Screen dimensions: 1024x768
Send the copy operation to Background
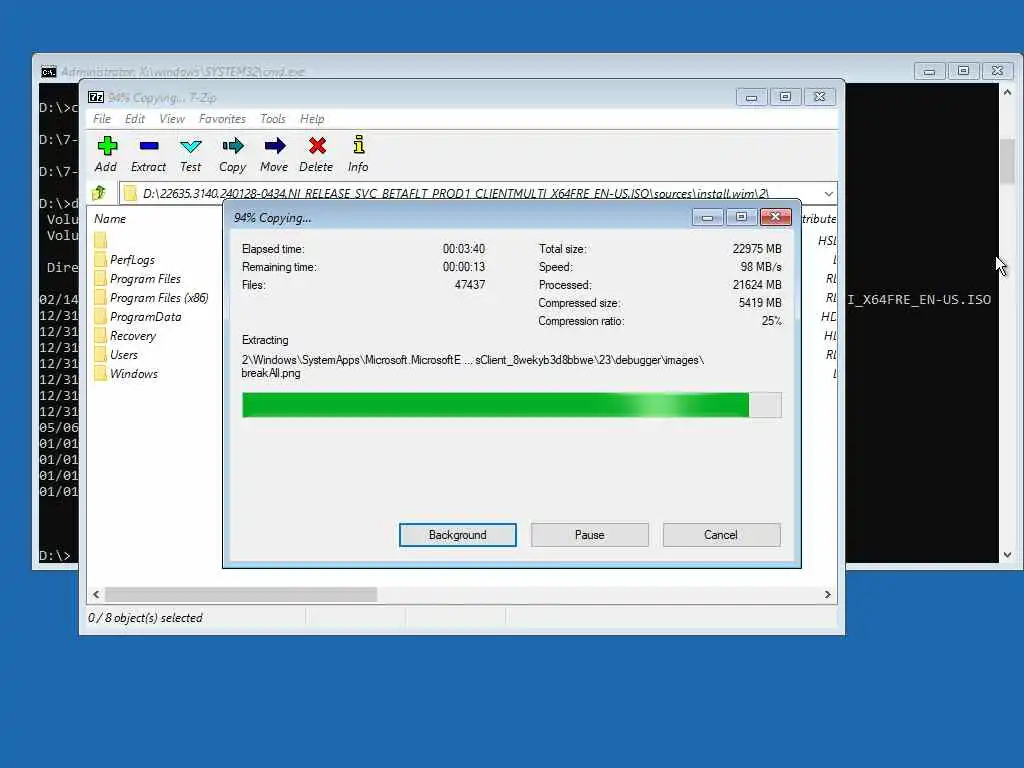(458, 535)
